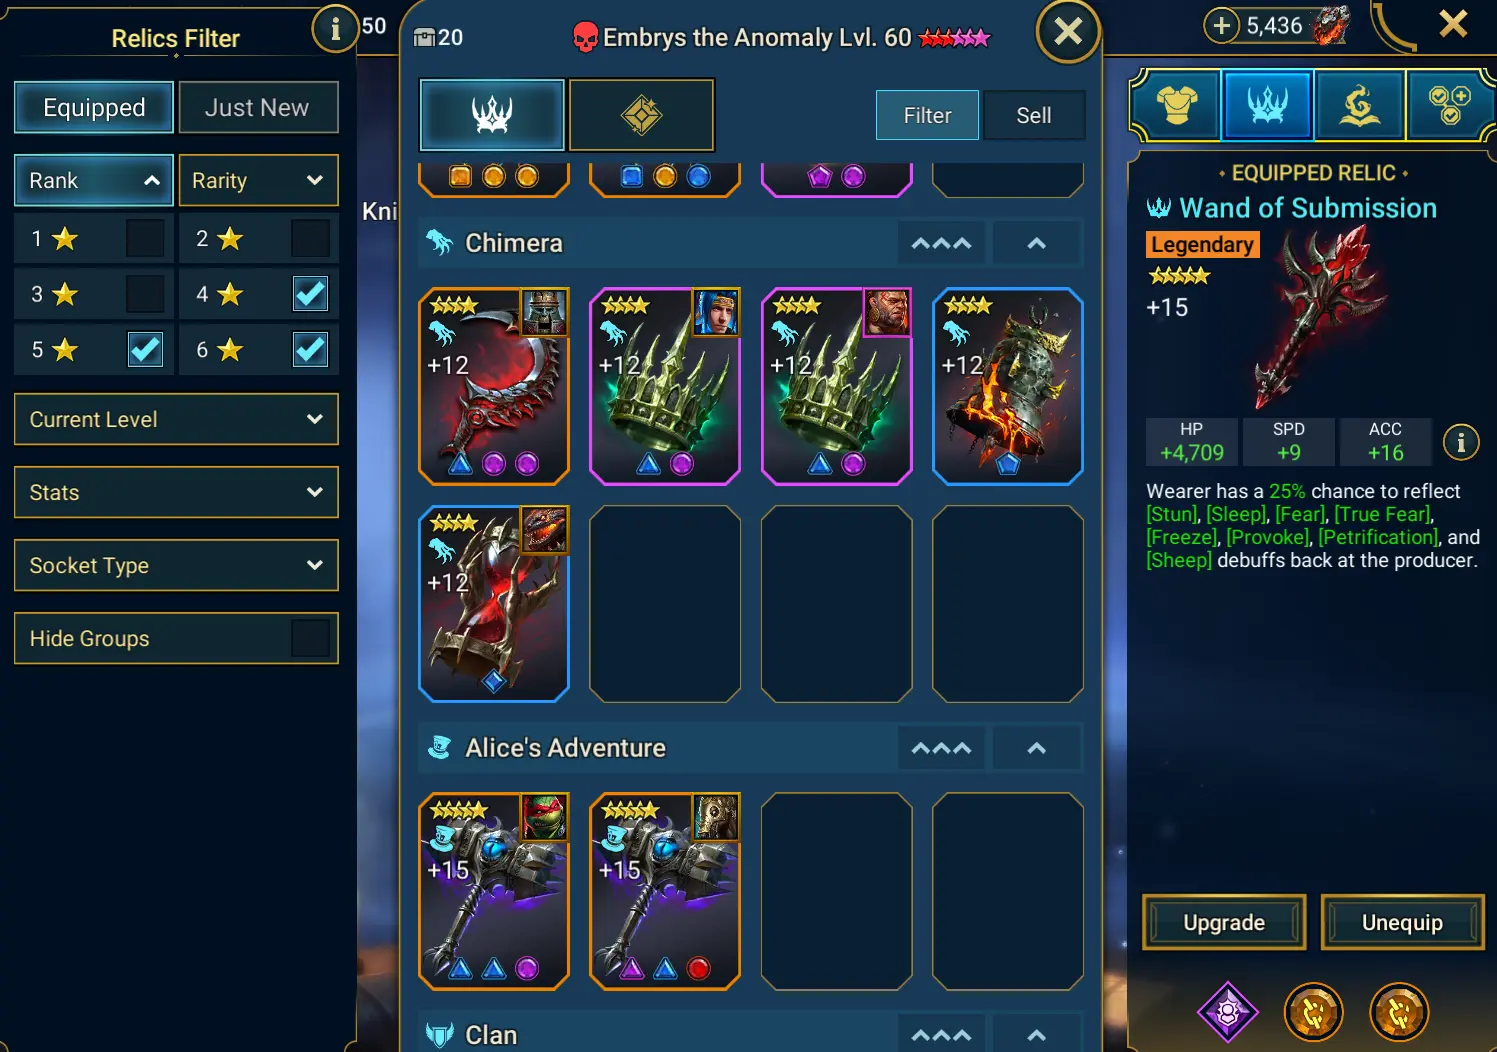Click the Upgrade button
Image resolution: width=1497 pixels, height=1052 pixels.
[x=1224, y=922]
